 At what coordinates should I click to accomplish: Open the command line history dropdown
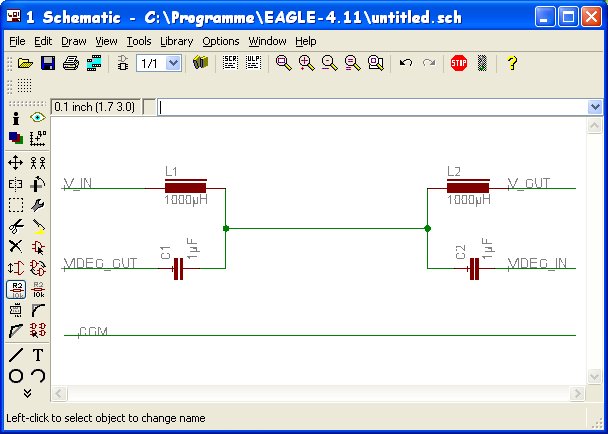(594, 107)
